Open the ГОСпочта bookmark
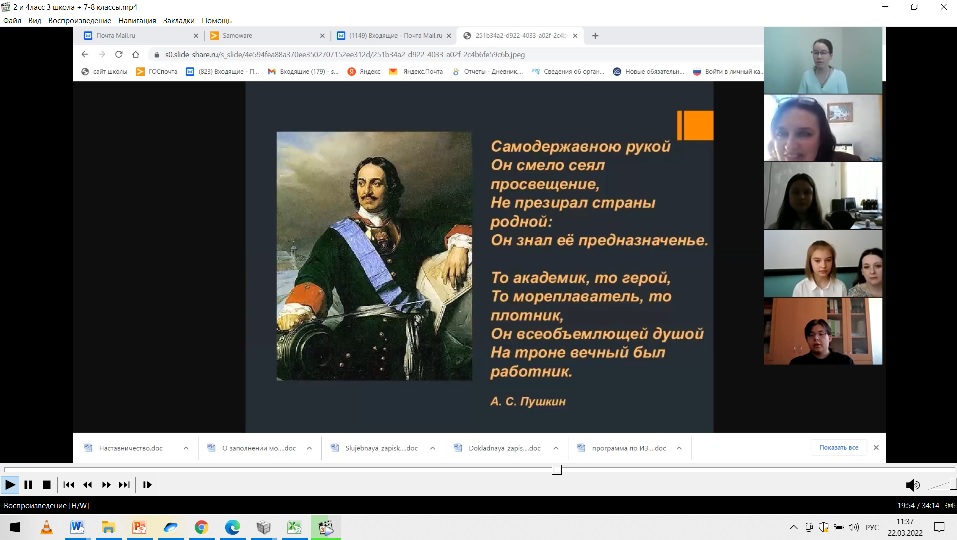The width and height of the screenshot is (957, 540). (x=156, y=71)
